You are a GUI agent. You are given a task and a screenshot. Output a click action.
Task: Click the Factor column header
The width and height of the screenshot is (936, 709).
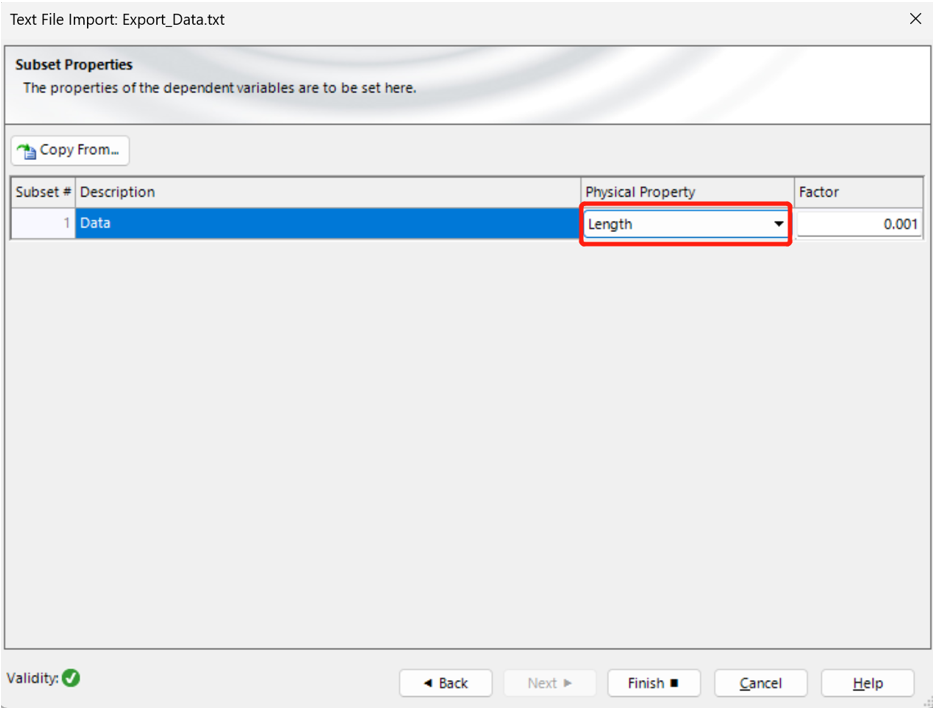tap(858, 192)
